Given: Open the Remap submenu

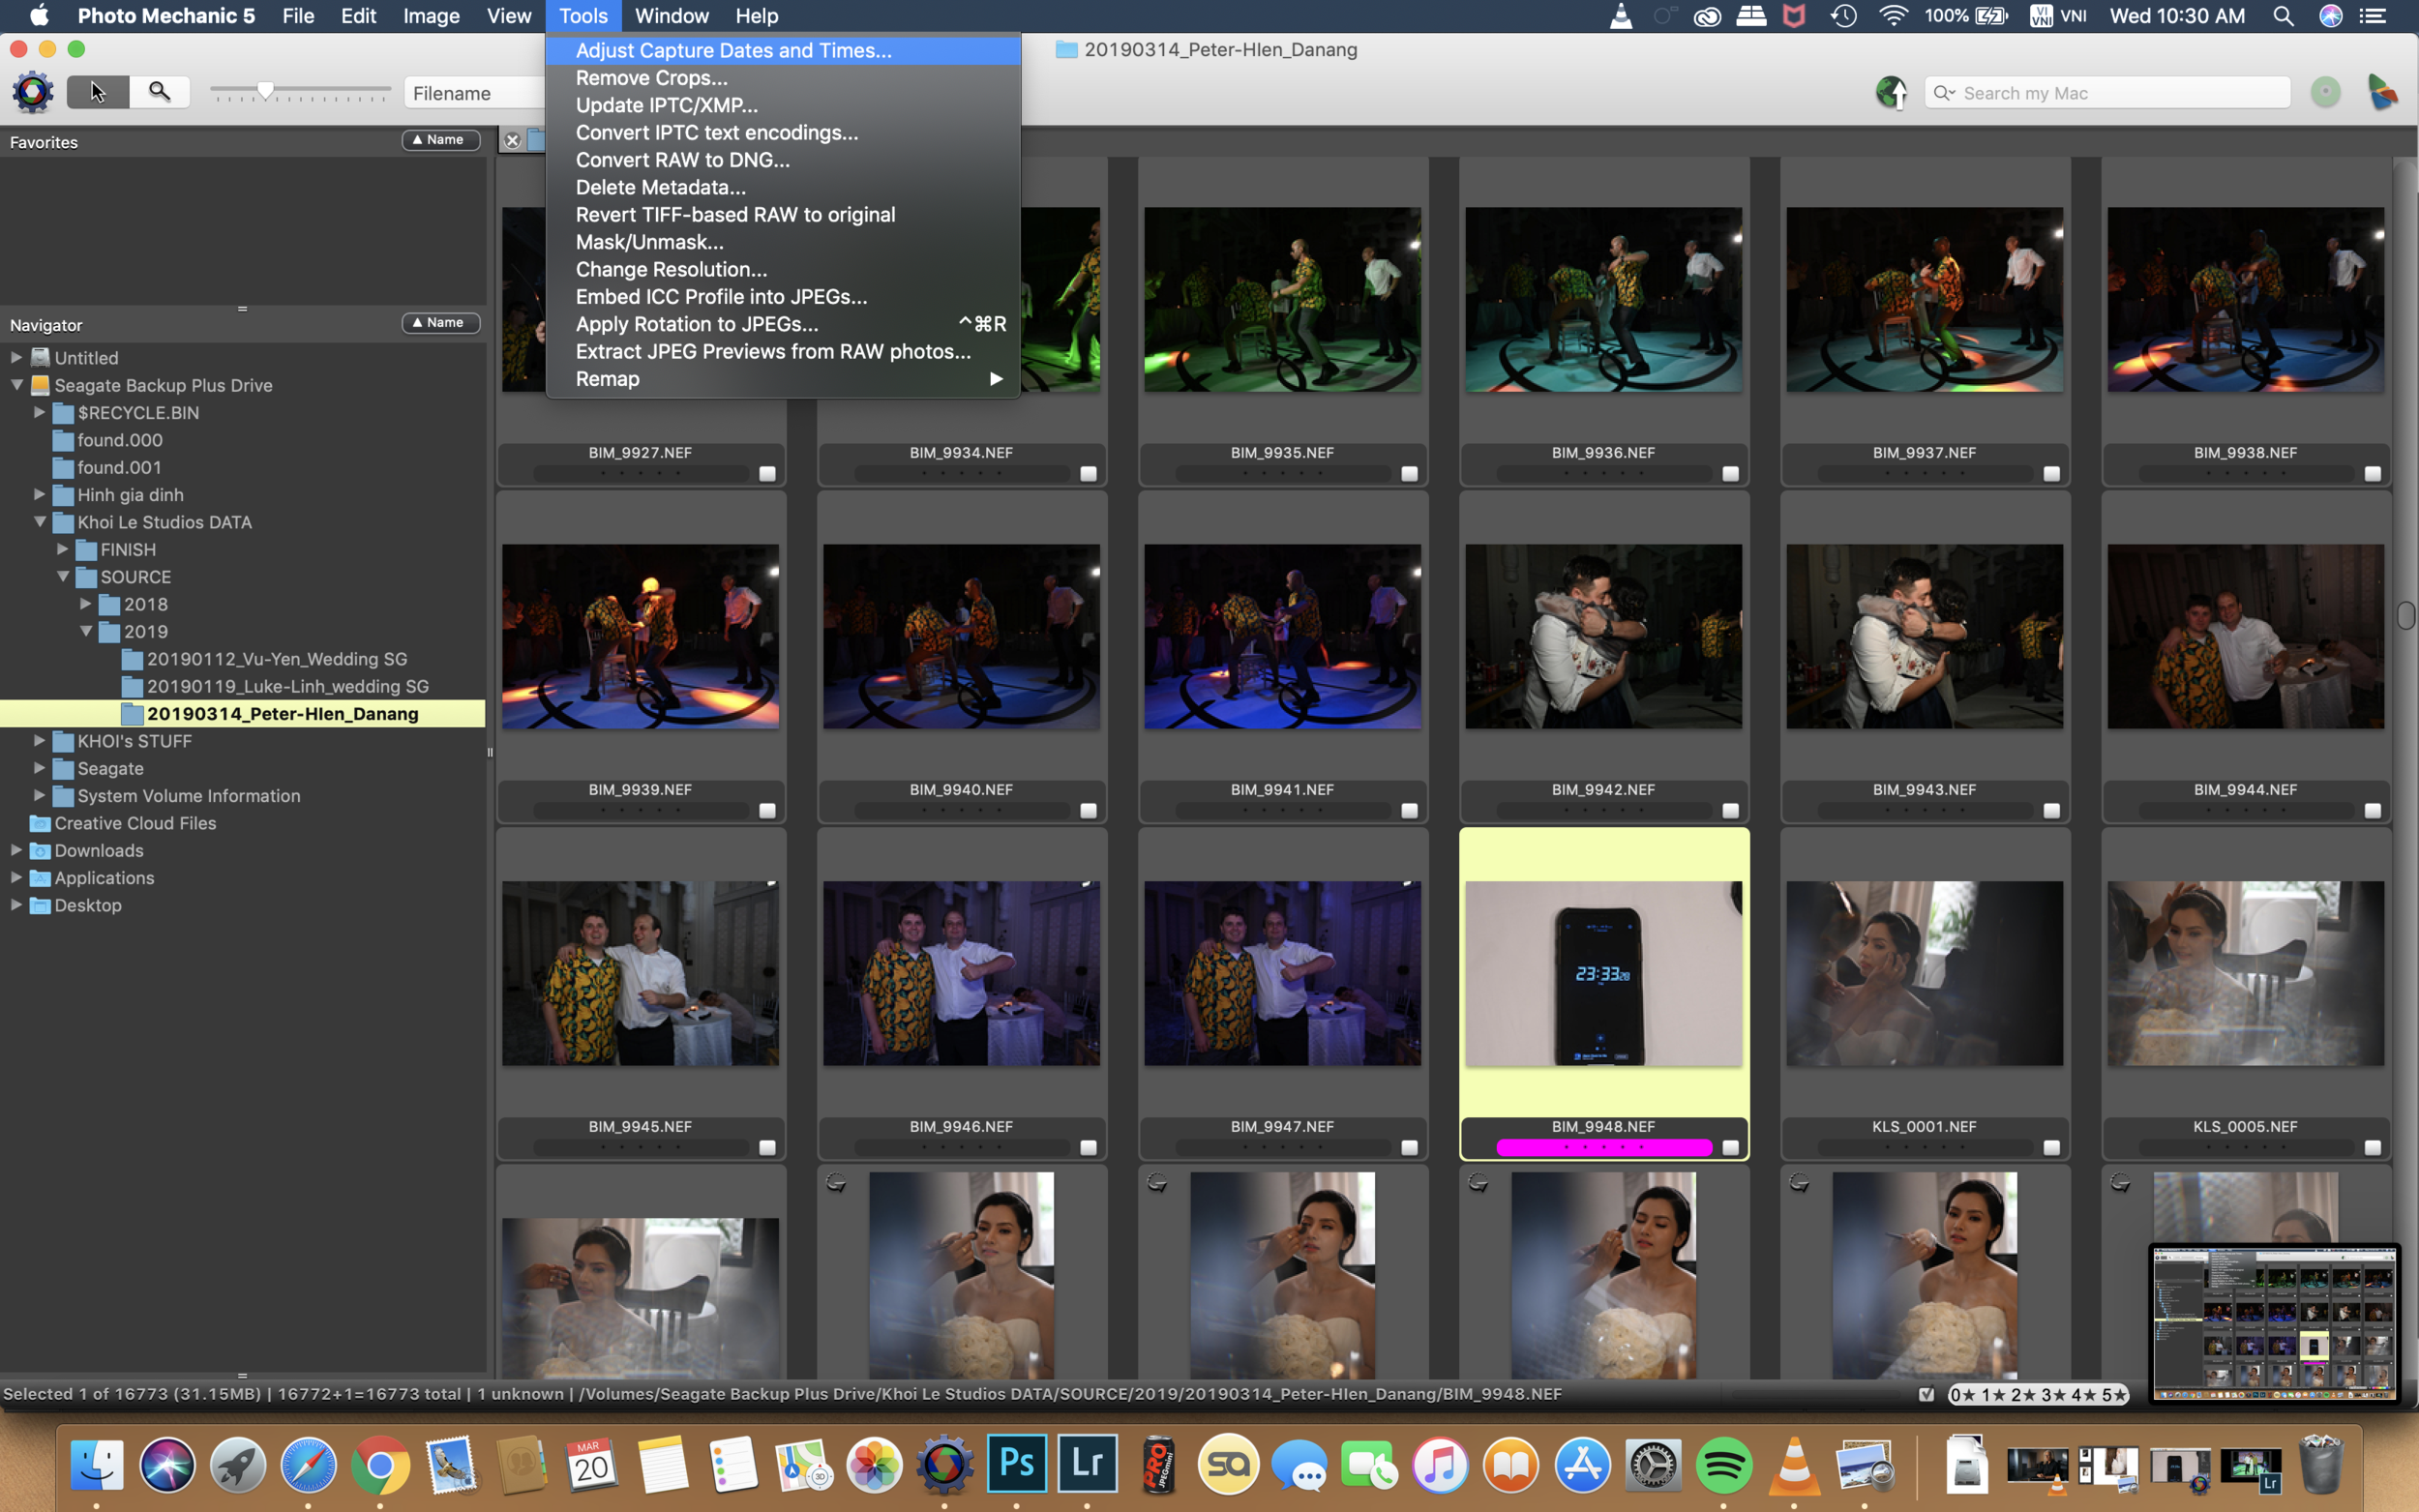Looking at the screenshot, I should pyautogui.click(x=783, y=379).
